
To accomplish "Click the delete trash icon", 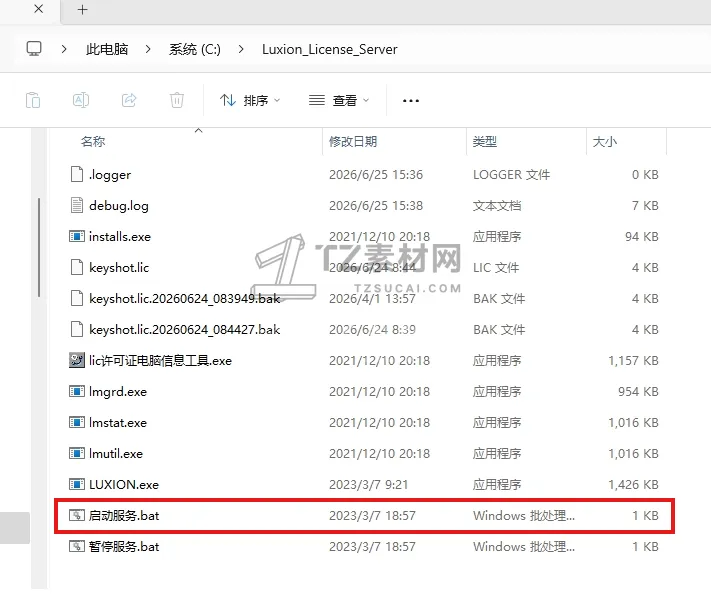I will [x=177, y=100].
